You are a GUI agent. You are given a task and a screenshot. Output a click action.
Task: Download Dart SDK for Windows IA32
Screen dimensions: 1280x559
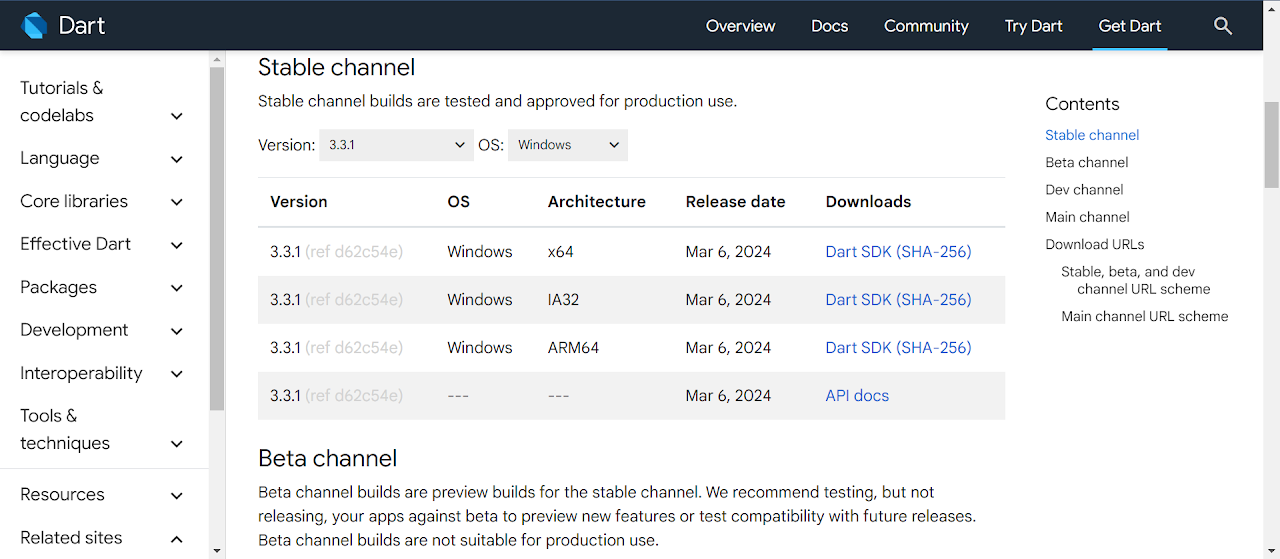[x=898, y=300]
